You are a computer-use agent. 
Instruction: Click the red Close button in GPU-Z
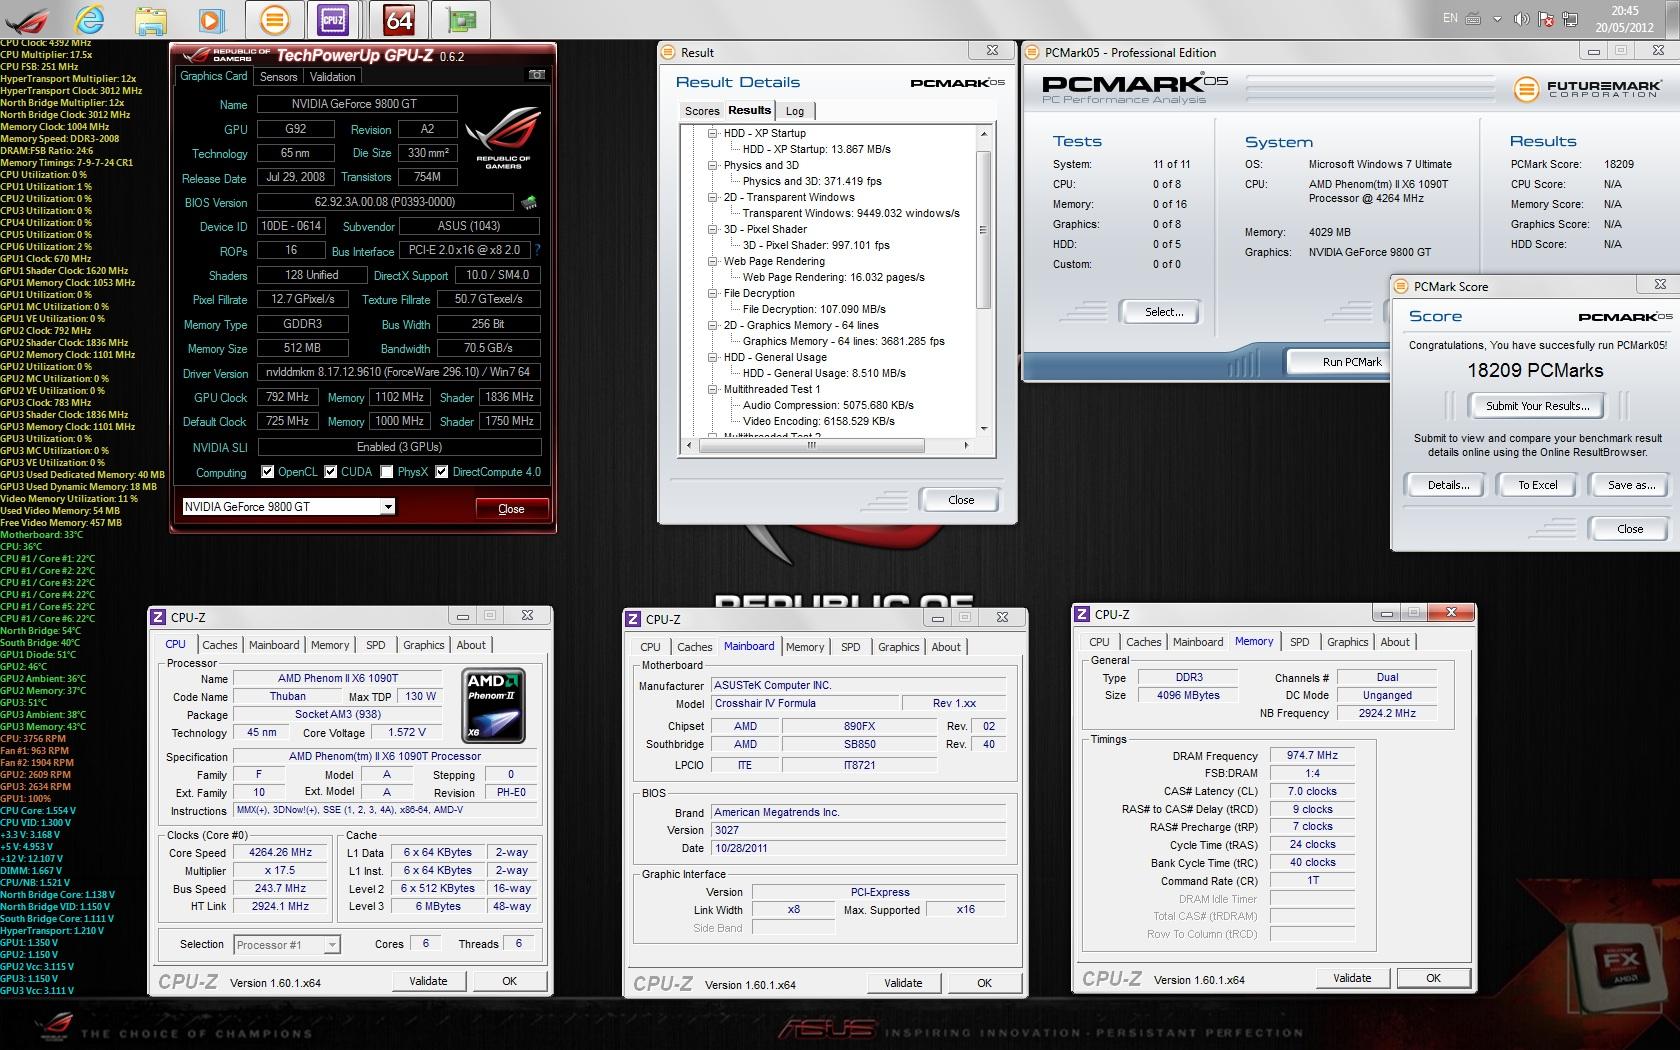[511, 509]
